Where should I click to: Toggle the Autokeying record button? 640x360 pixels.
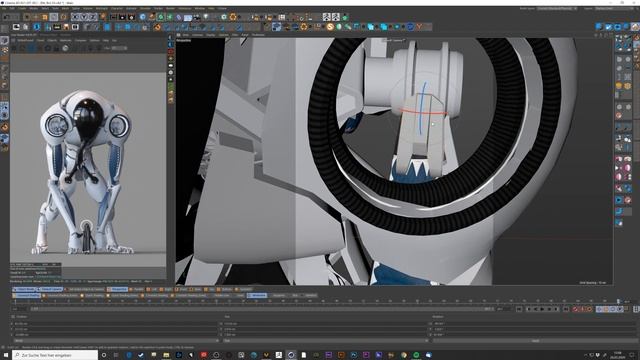click(582, 309)
